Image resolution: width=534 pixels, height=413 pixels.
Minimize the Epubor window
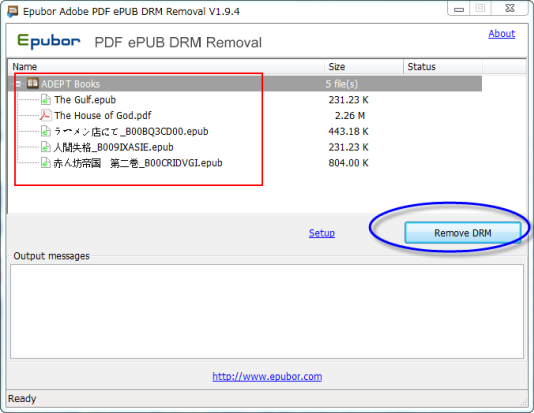(x=459, y=9)
